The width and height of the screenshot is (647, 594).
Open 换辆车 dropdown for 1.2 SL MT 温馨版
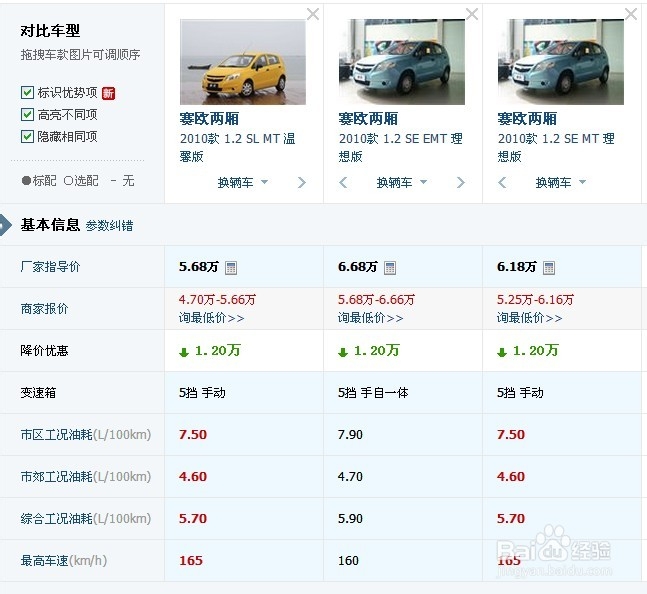[243, 182]
